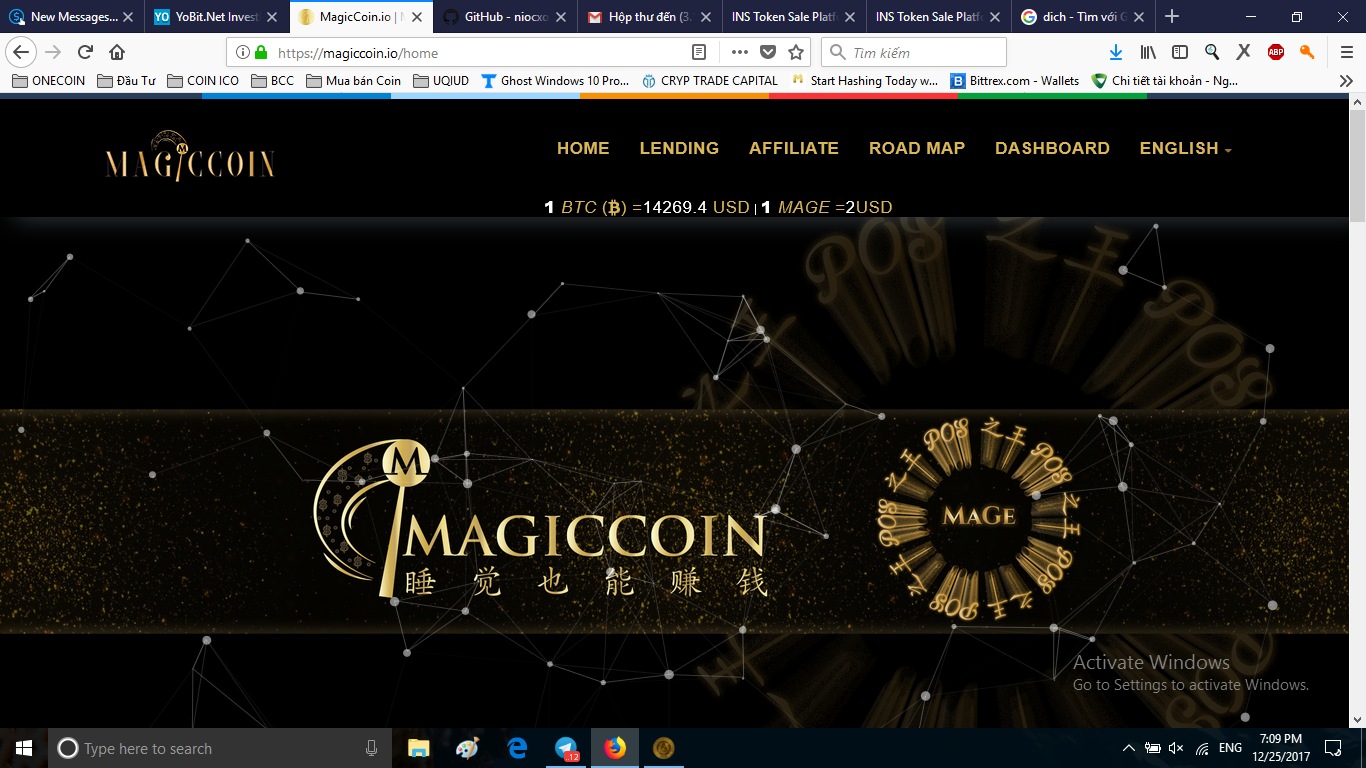Show site information for magiccoin.io
The image size is (1366, 768).
(243, 52)
